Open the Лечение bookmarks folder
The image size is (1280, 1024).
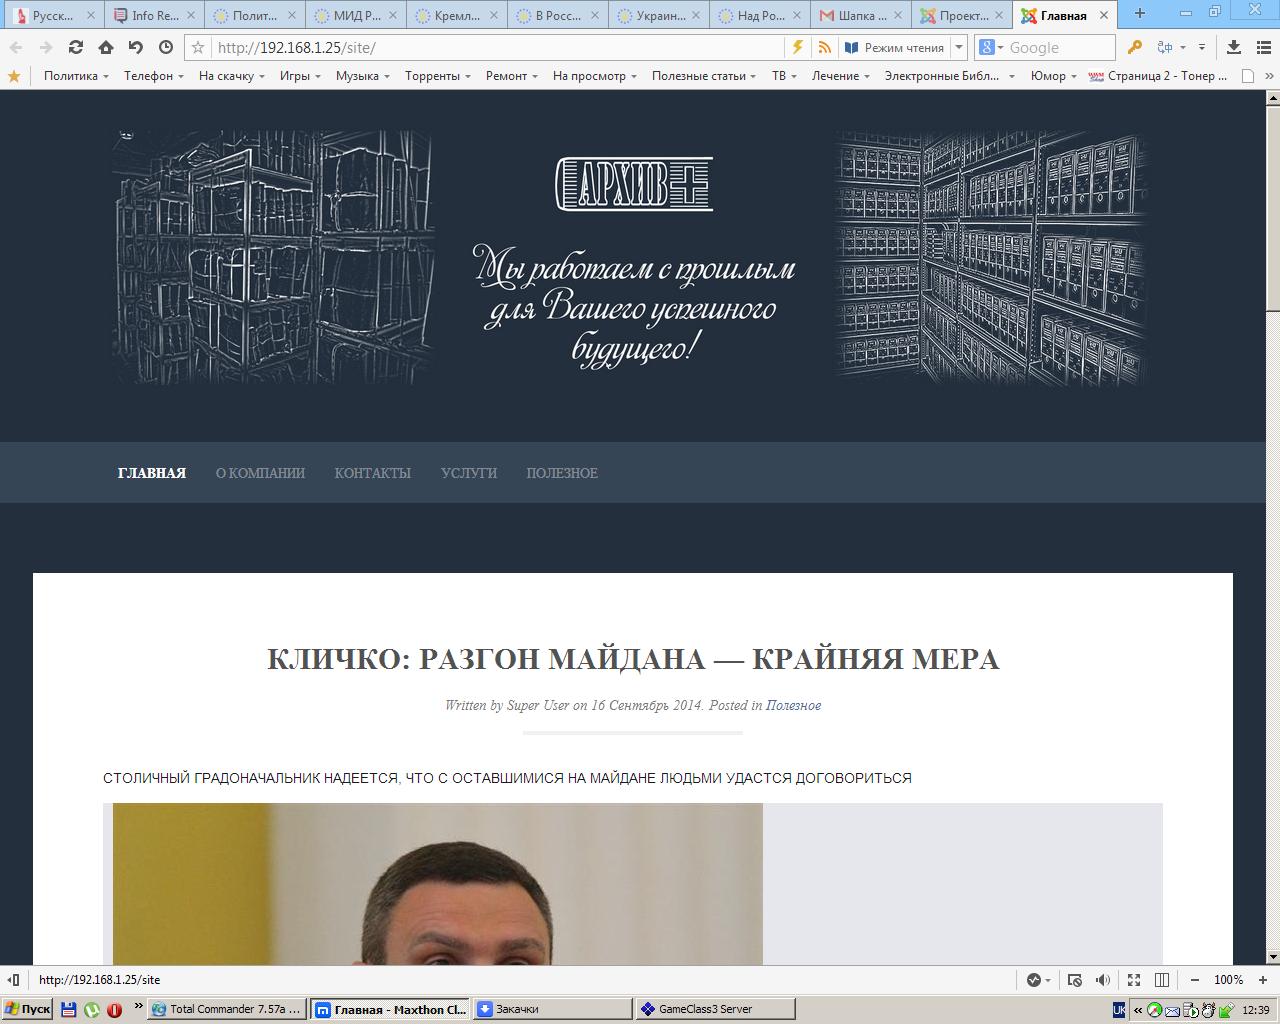pyautogui.click(x=841, y=76)
